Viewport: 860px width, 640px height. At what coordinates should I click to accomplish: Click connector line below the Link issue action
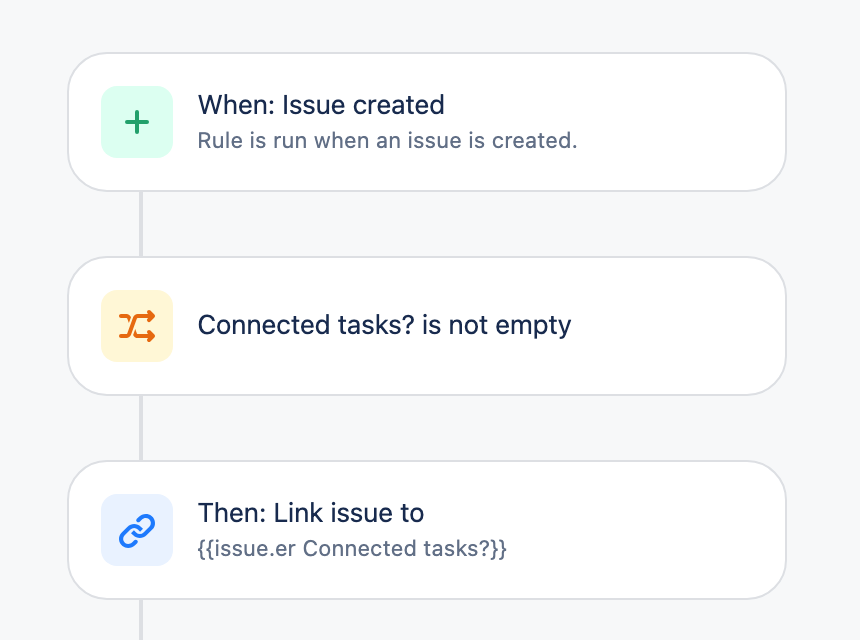point(141,620)
